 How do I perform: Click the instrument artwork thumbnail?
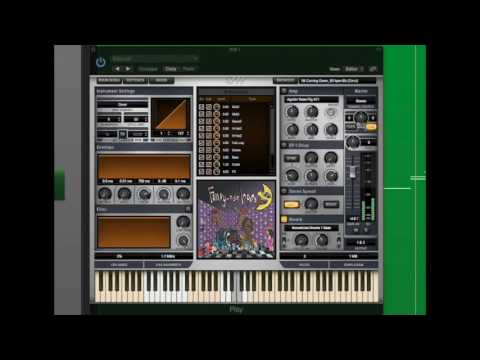[x=236, y=219]
